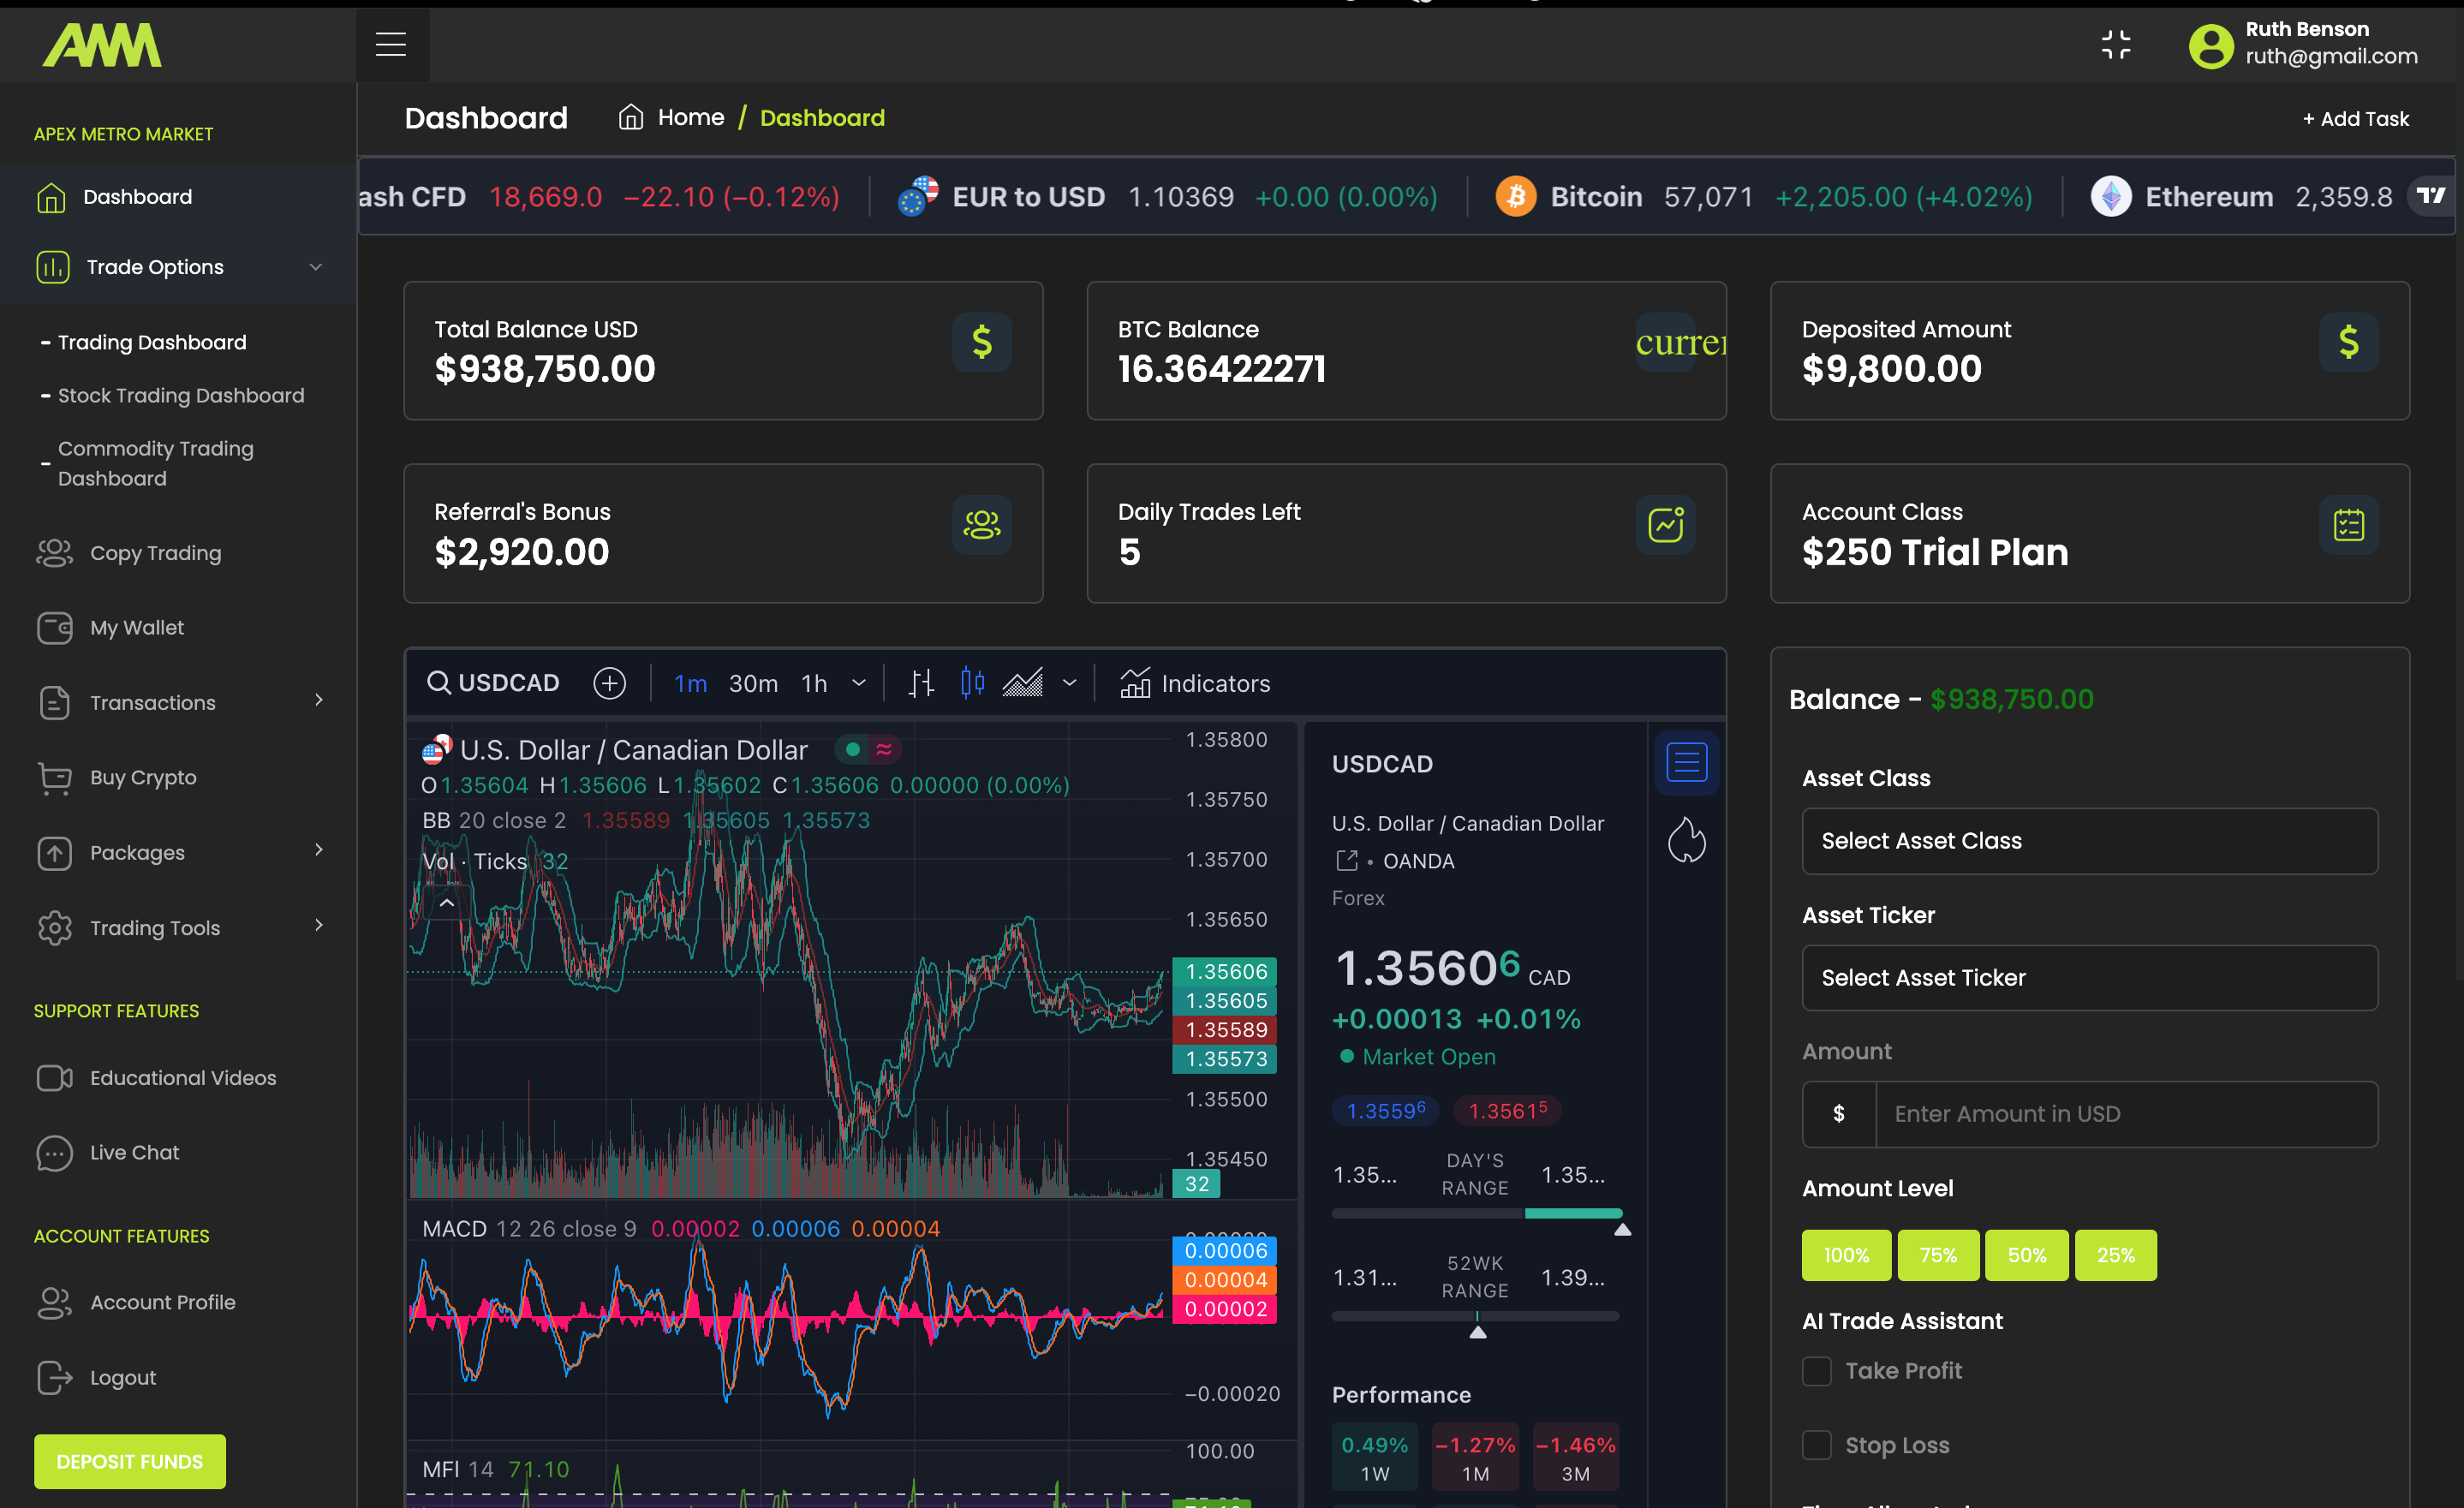The height and width of the screenshot is (1508, 2464).
Task: Expand the Trade Options sidebar menu
Action: 178,267
